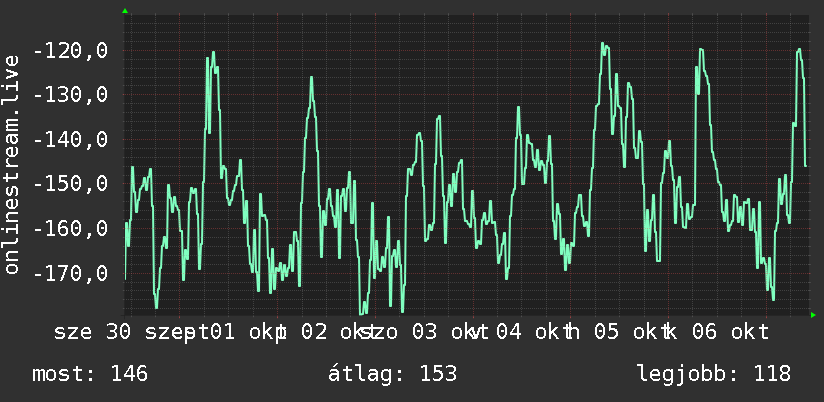This screenshot has width=824, height=402.
Task: Select the onlinestream.live vertical axis title
Action: click(11, 164)
